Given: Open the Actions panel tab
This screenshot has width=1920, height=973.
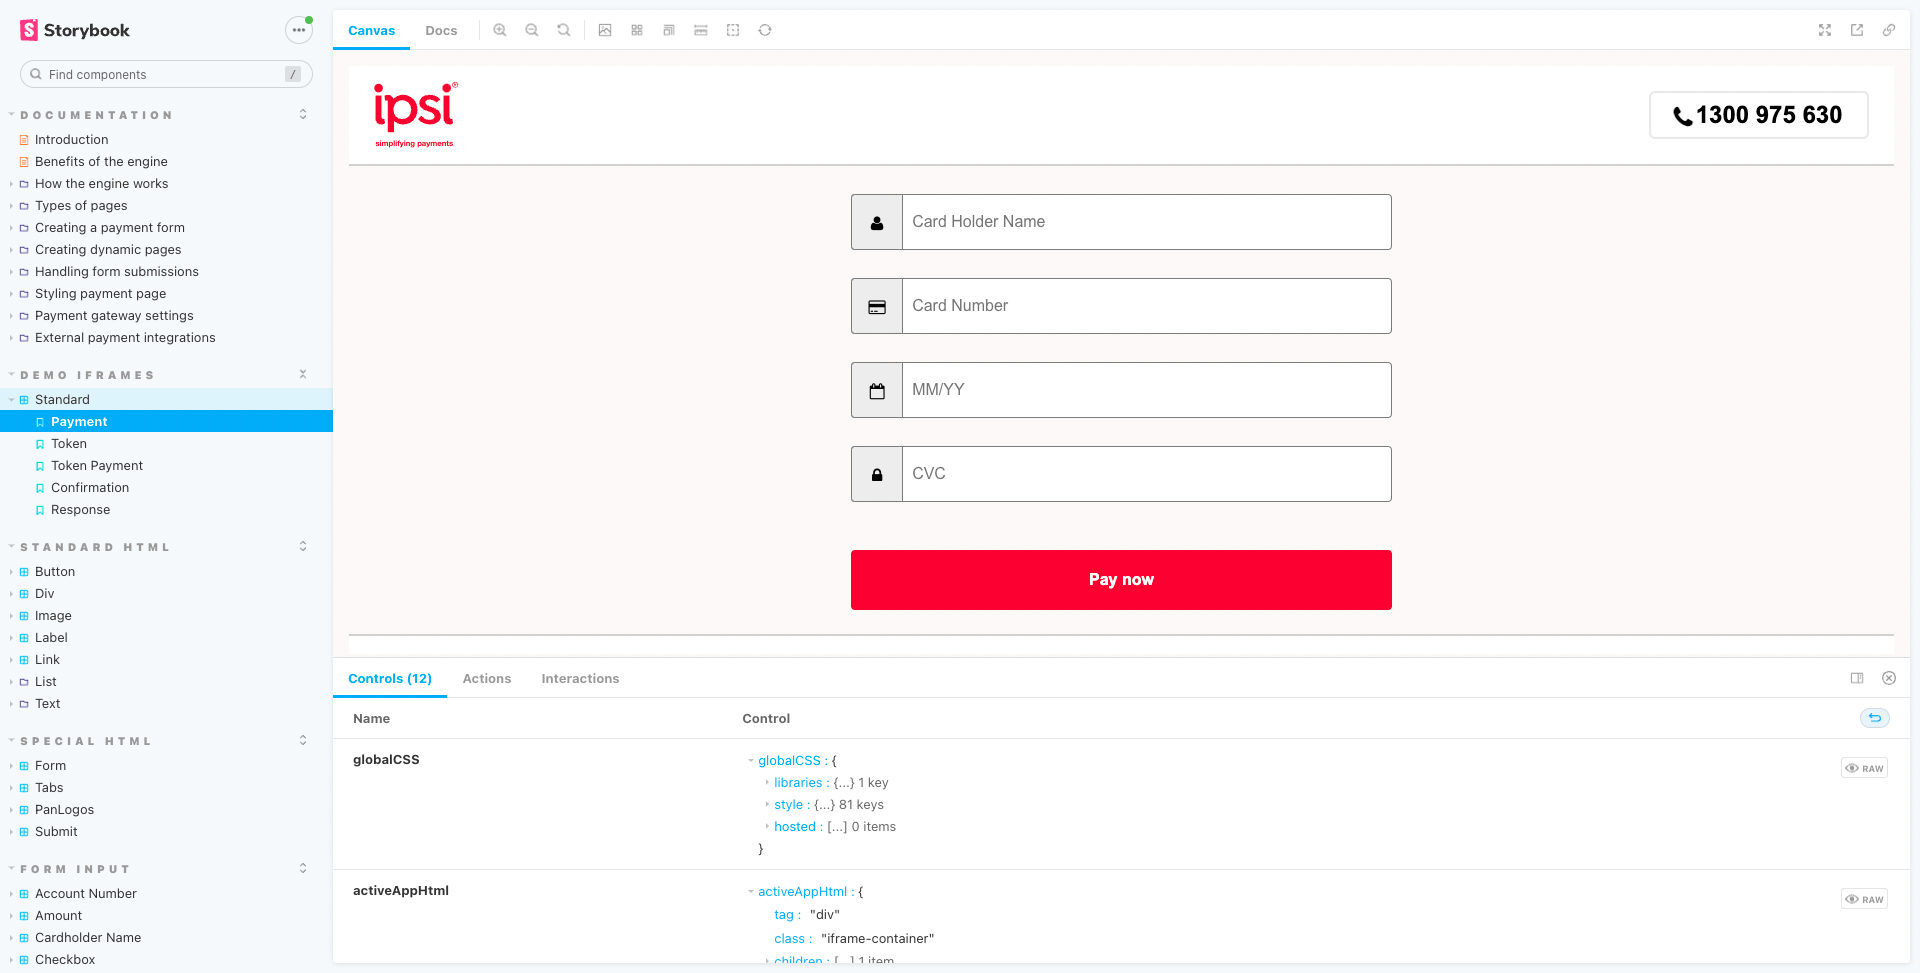Looking at the screenshot, I should [487, 679].
